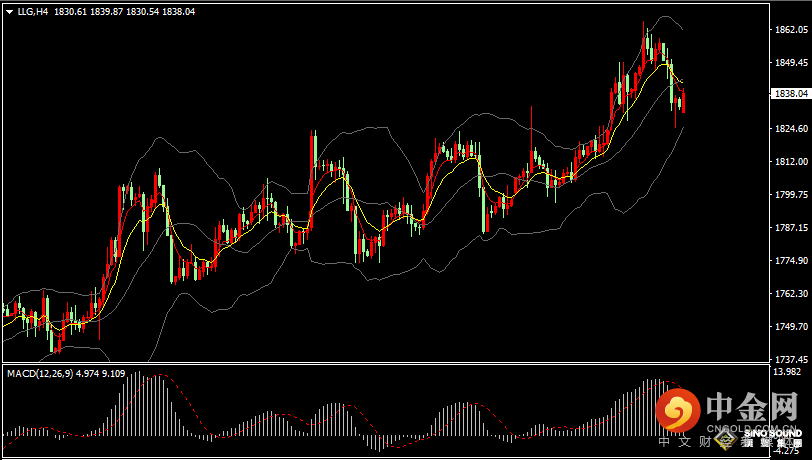Click the 1849.45 price axis label
This screenshot has height=460, width=812.
point(790,62)
